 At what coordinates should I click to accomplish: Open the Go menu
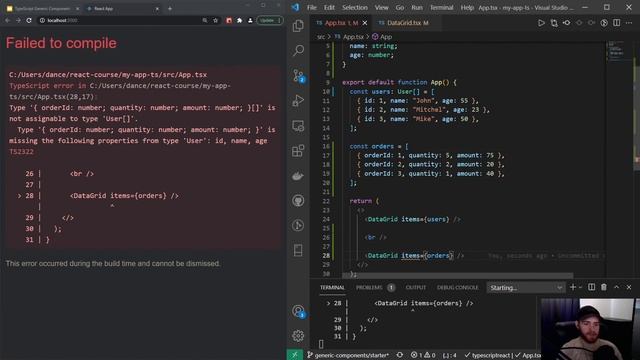coord(400,7)
